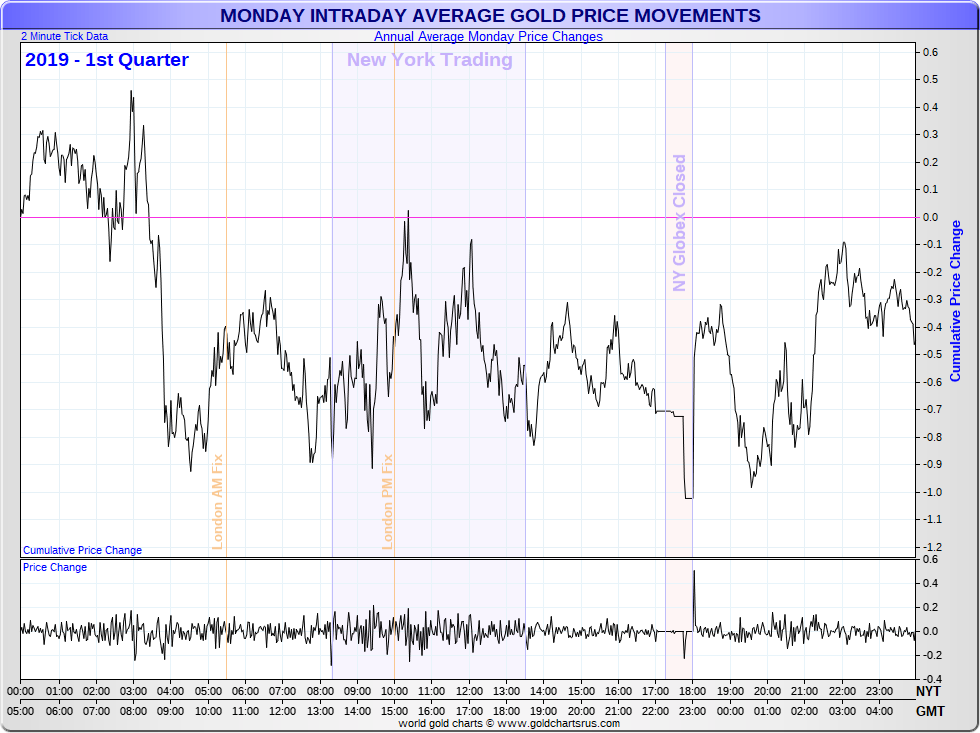This screenshot has width=980, height=733.
Task: Click the 18:00 NYT time tick
Action: 692,692
